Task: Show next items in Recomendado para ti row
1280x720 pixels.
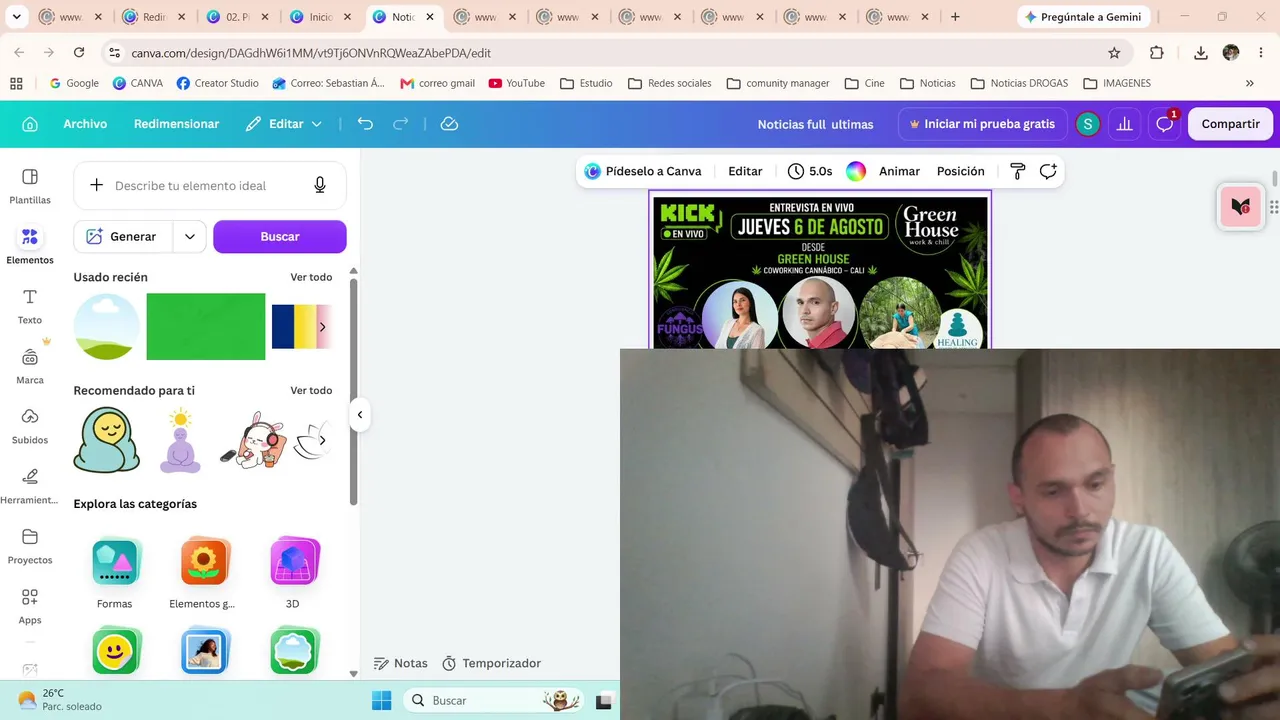Action: coord(322,440)
